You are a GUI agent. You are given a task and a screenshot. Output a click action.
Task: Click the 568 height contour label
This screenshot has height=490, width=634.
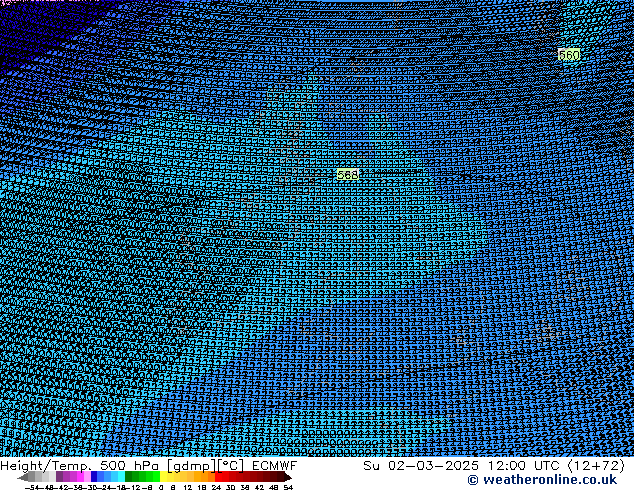[x=347, y=175]
